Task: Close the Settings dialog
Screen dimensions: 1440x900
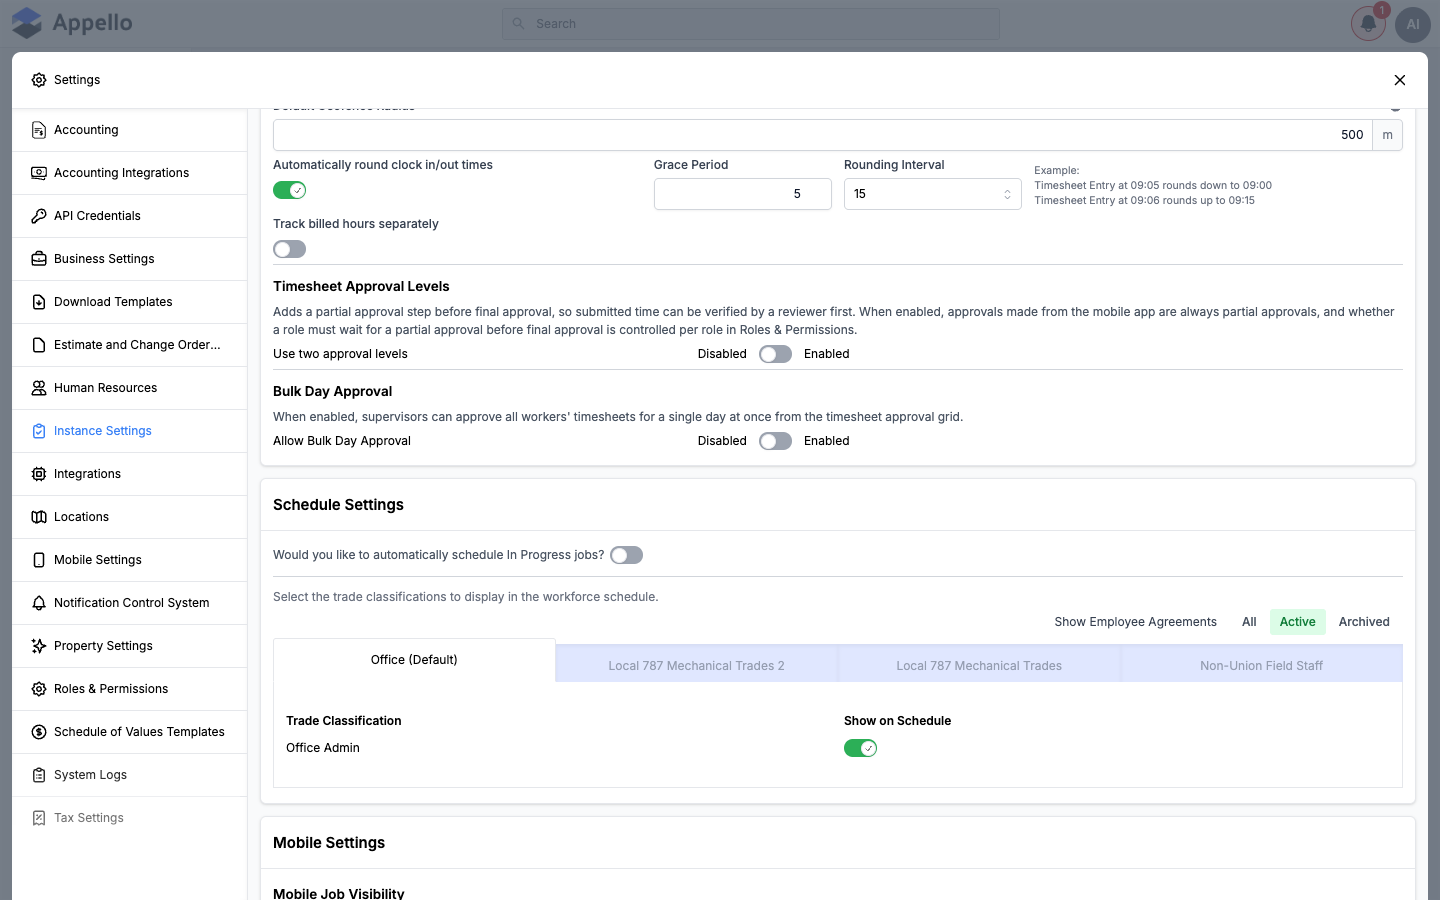Action: click(1400, 80)
